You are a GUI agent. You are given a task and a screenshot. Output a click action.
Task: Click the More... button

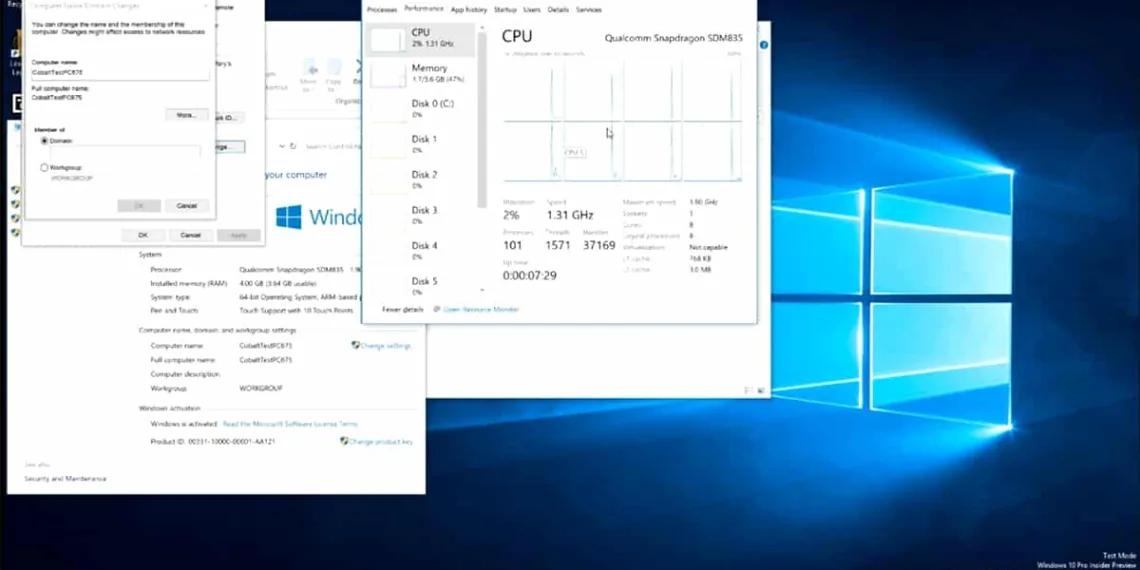coord(186,115)
